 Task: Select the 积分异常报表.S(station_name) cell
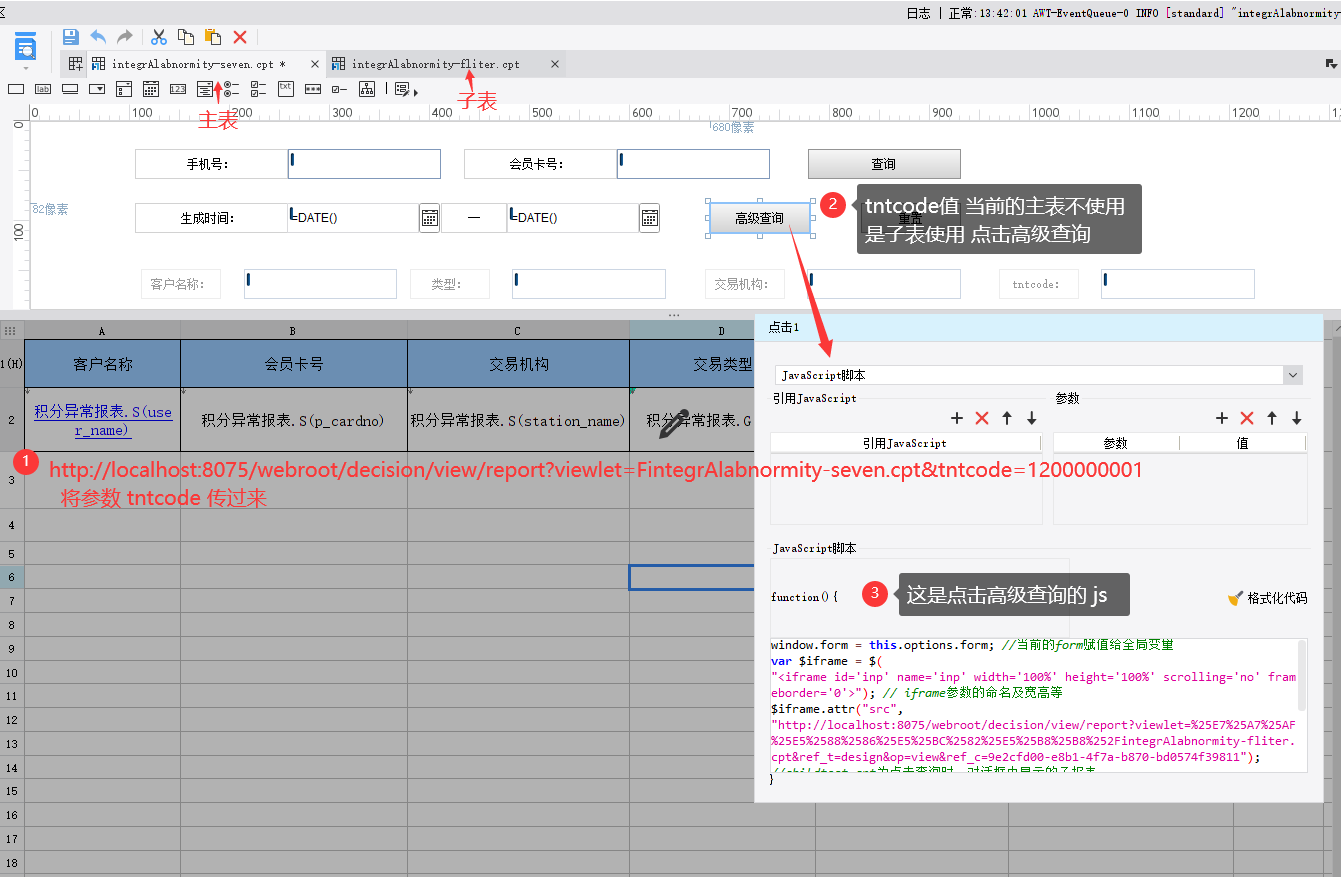tap(518, 420)
